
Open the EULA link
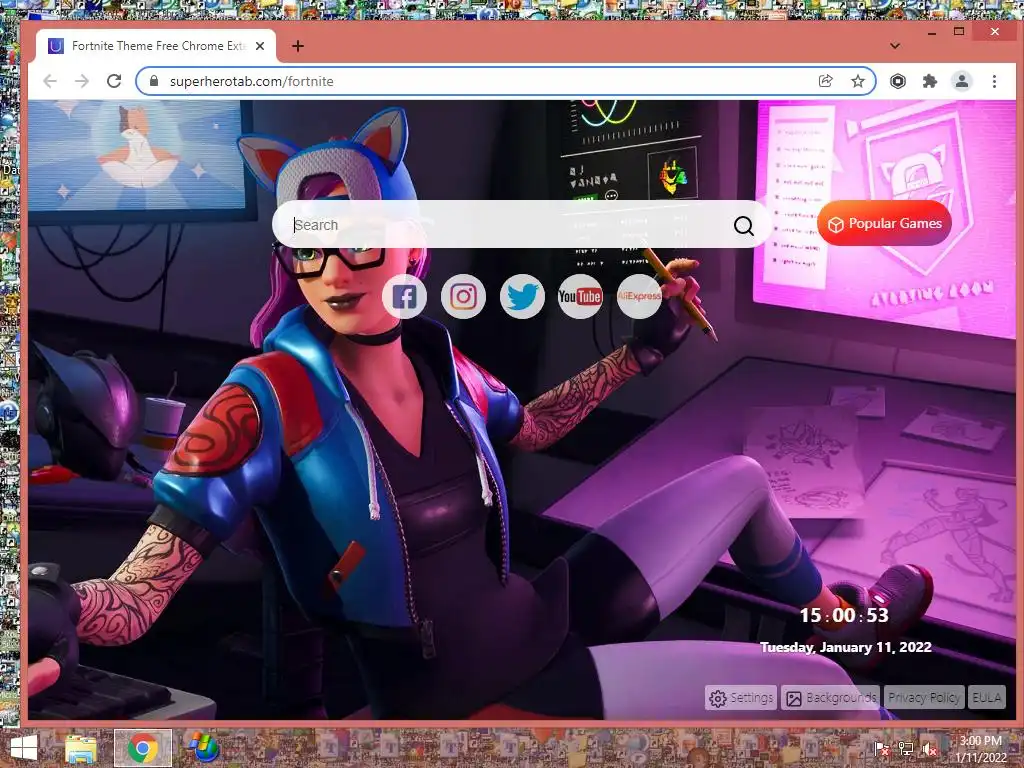coord(987,697)
